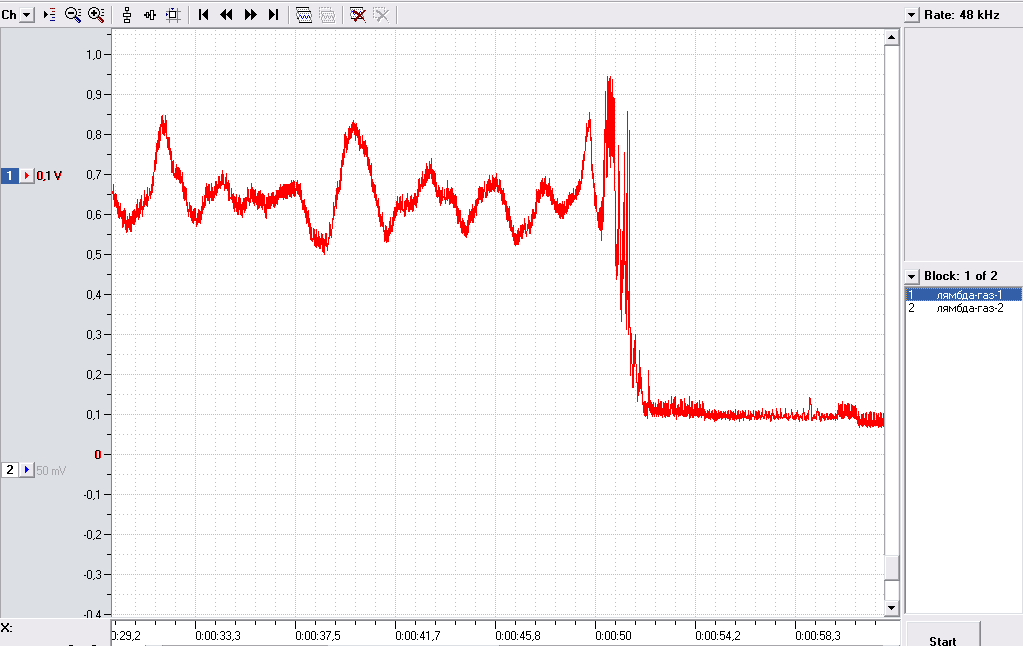The image size is (1023, 646).
Task: Click the time label 0:00:58,3
Action: pyautogui.click(x=817, y=636)
